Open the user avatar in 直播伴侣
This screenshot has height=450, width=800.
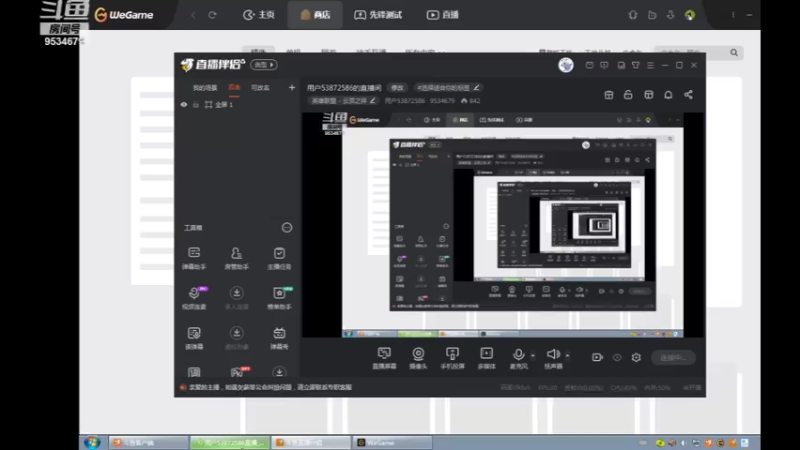coord(566,65)
